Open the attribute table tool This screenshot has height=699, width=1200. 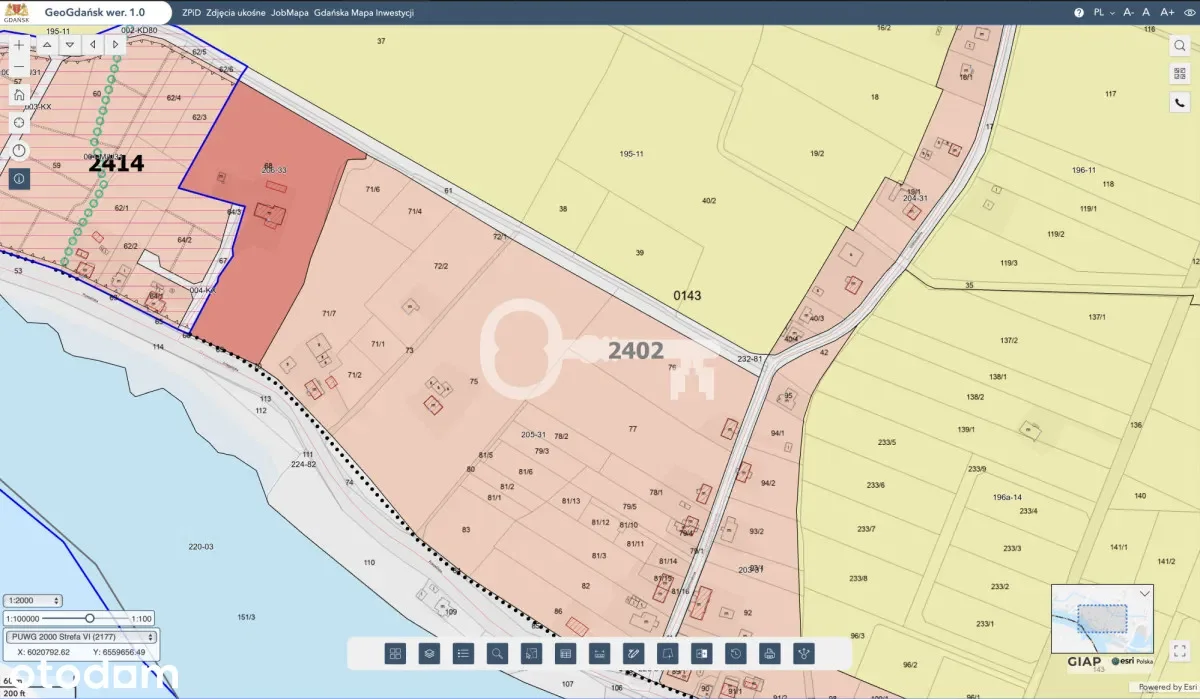[x=565, y=653]
